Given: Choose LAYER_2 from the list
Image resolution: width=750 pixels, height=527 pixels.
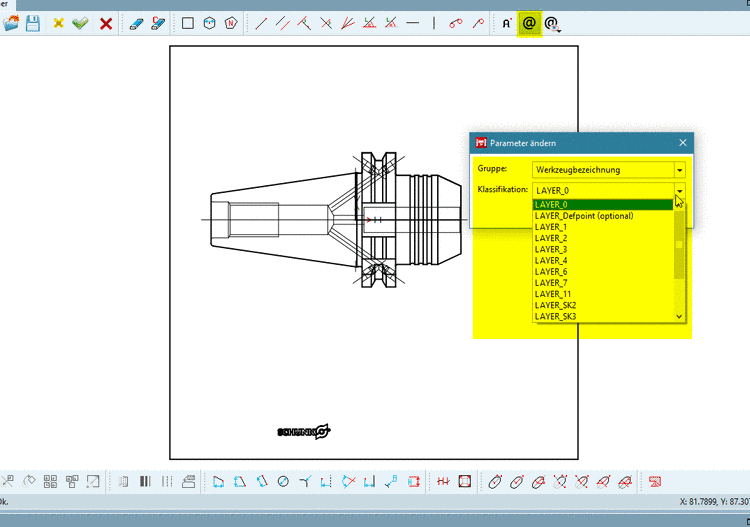Looking at the screenshot, I should click(x=603, y=238).
